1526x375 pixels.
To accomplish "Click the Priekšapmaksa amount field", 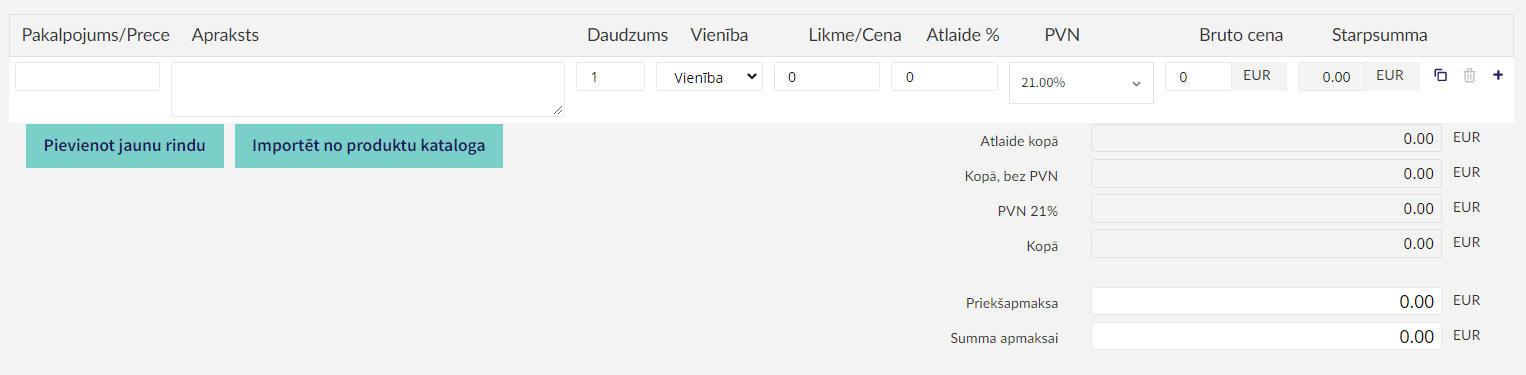I will tap(1266, 301).
